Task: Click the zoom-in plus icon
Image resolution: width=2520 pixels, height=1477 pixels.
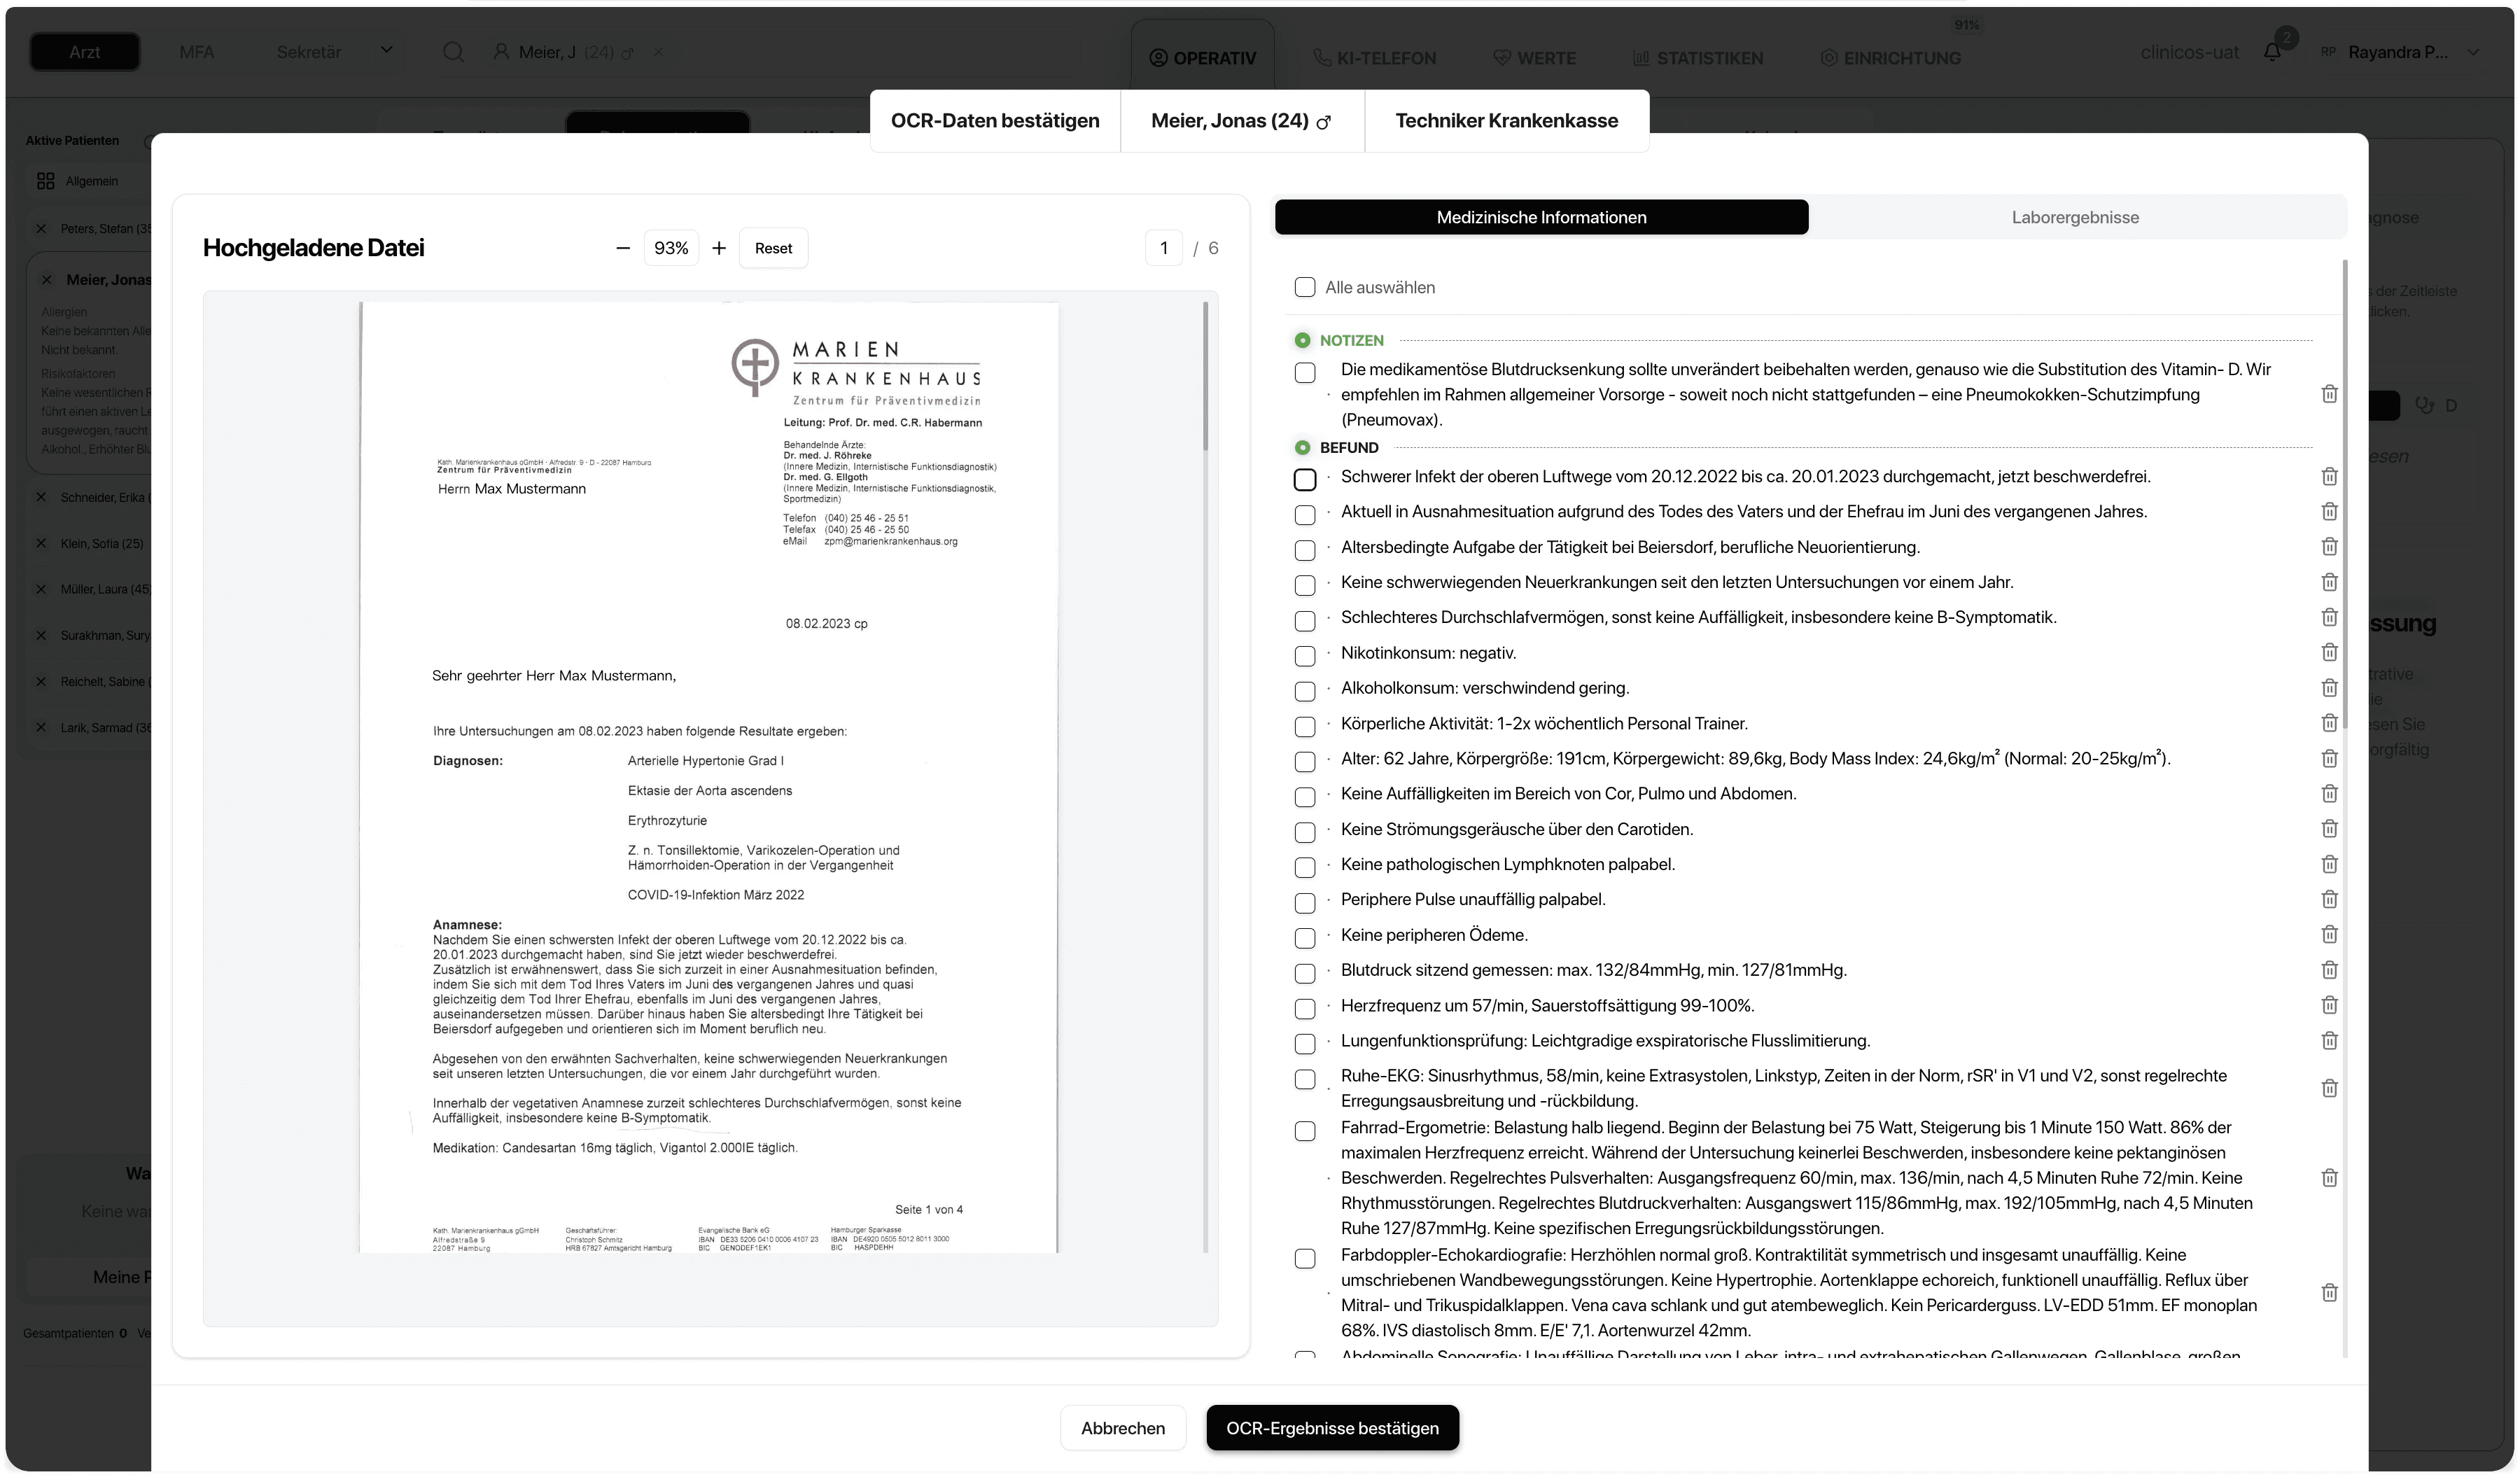Action: coord(719,248)
